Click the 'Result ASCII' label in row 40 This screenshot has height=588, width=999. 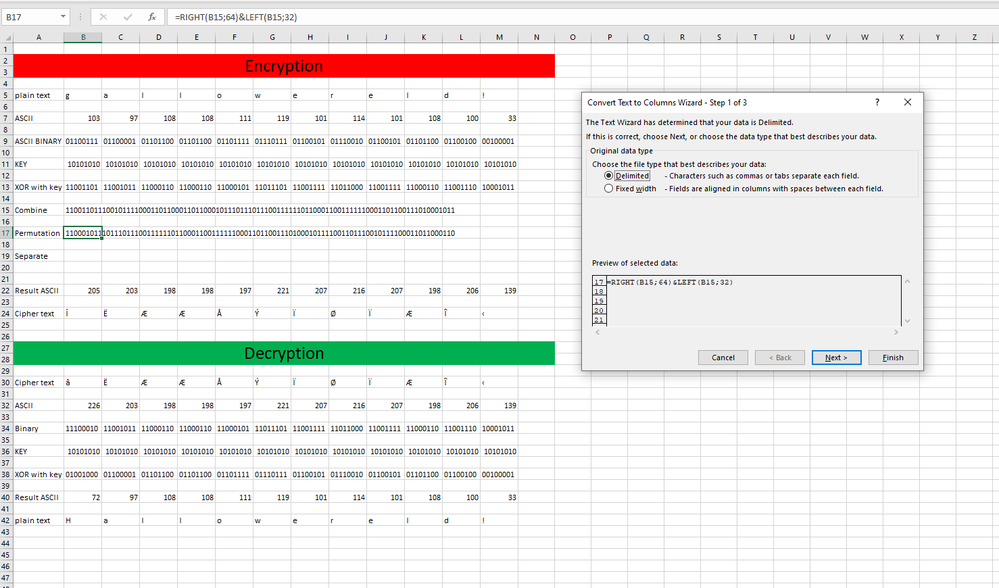point(36,498)
